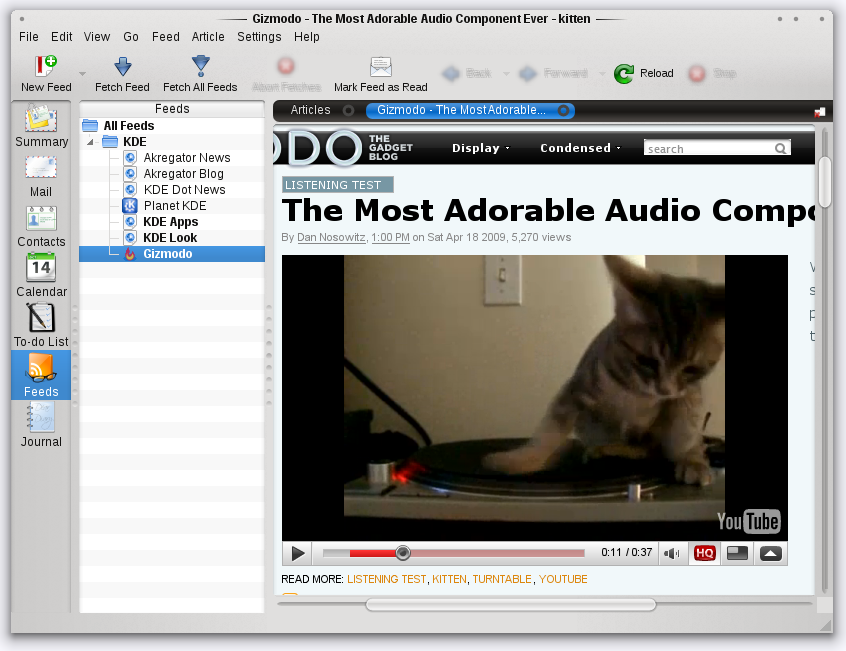This screenshot has width=846, height=651.
Task: Toggle video player size mode
Action: click(x=737, y=553)
